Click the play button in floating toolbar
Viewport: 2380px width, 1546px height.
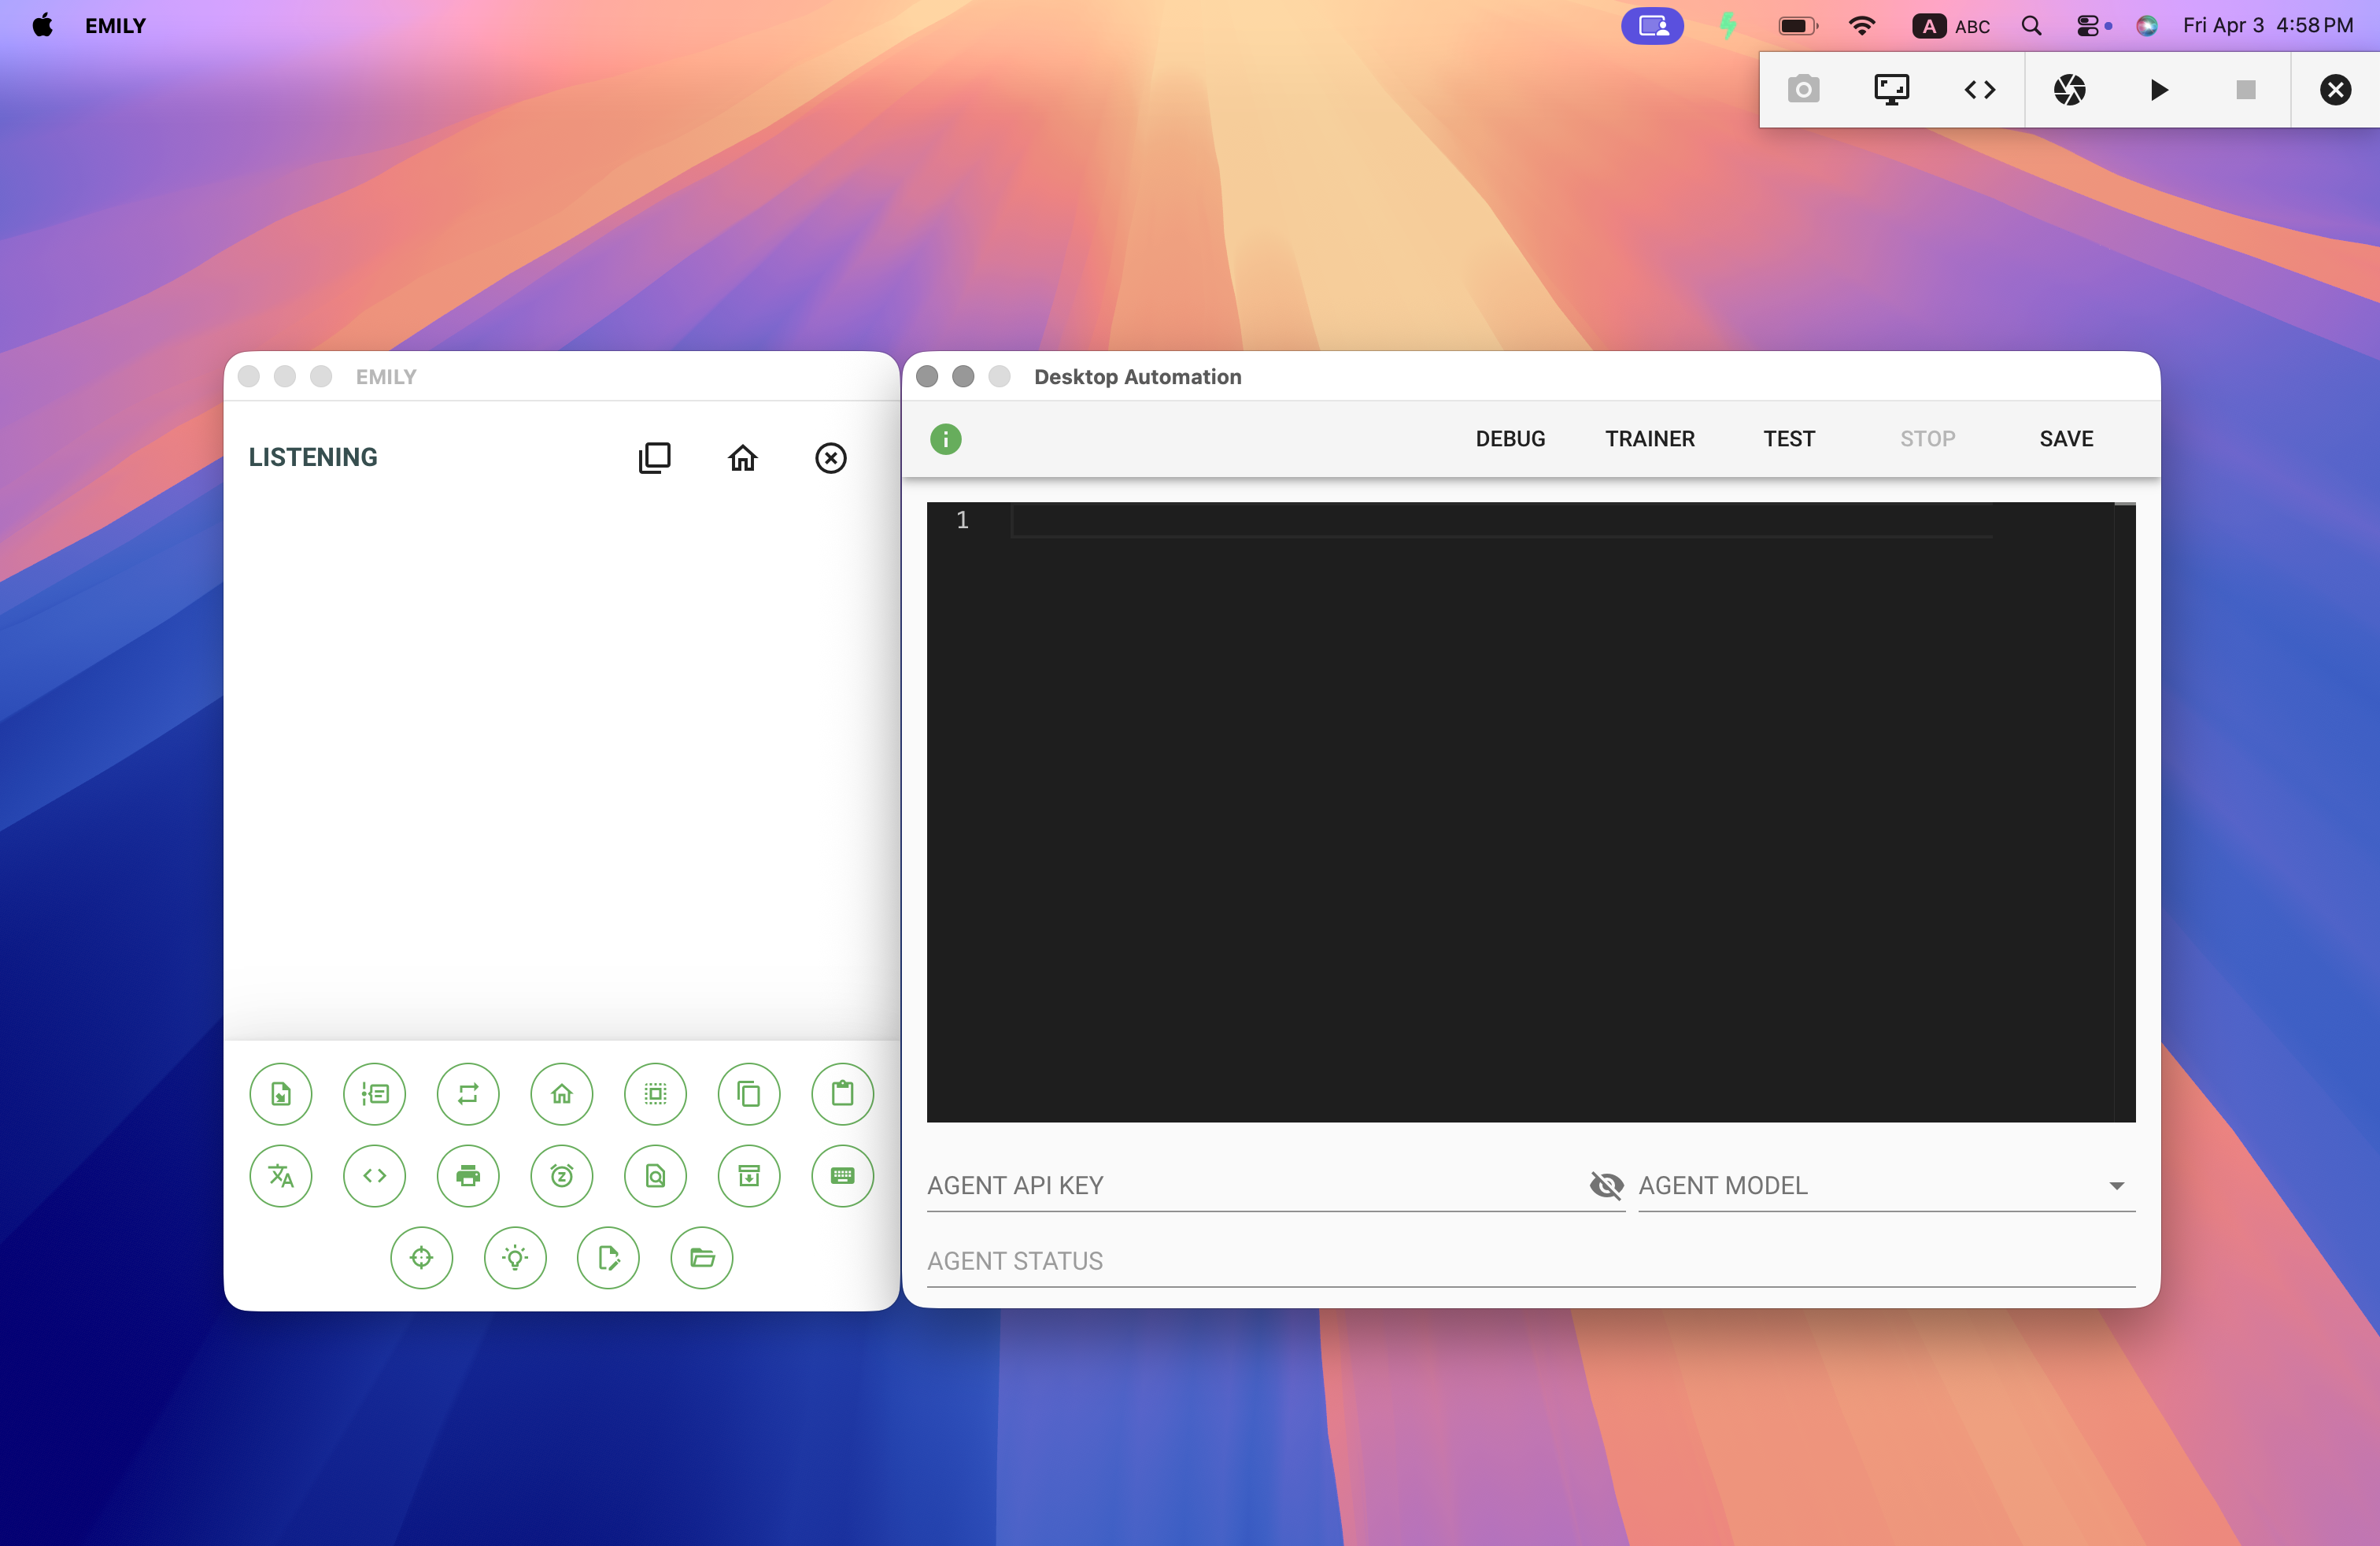pos(2158,90)
